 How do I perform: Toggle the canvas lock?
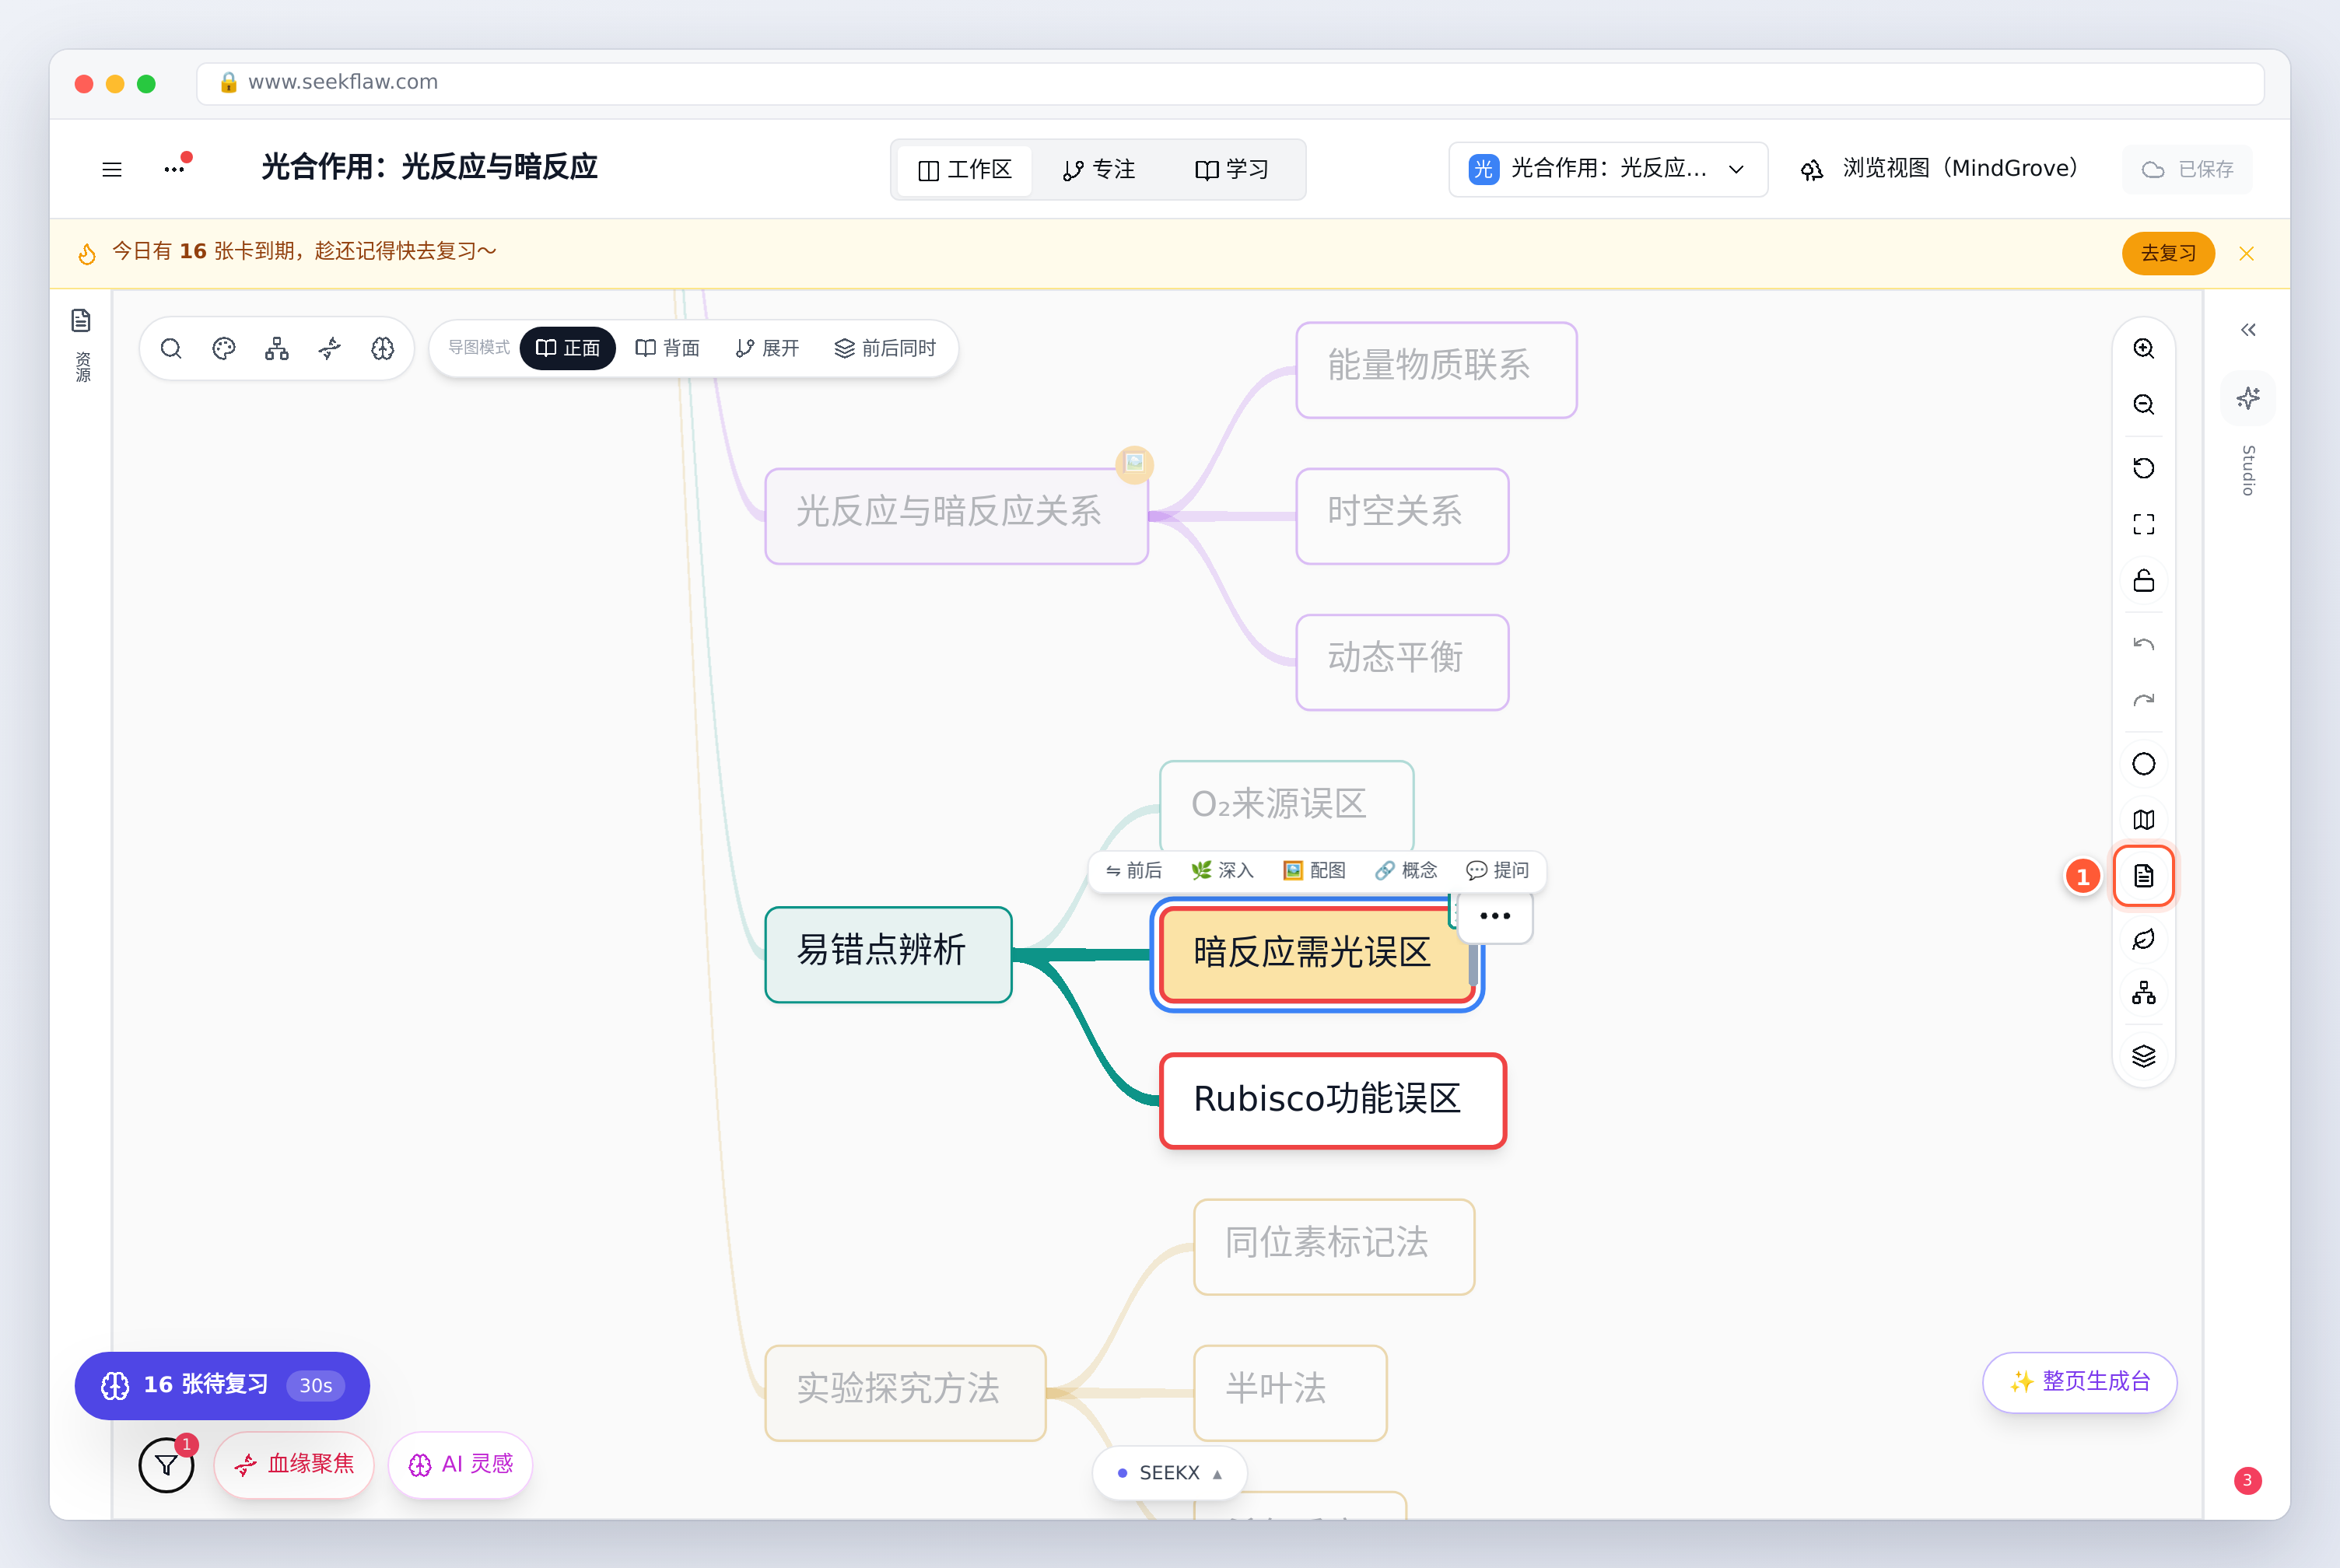[2143, 581]
